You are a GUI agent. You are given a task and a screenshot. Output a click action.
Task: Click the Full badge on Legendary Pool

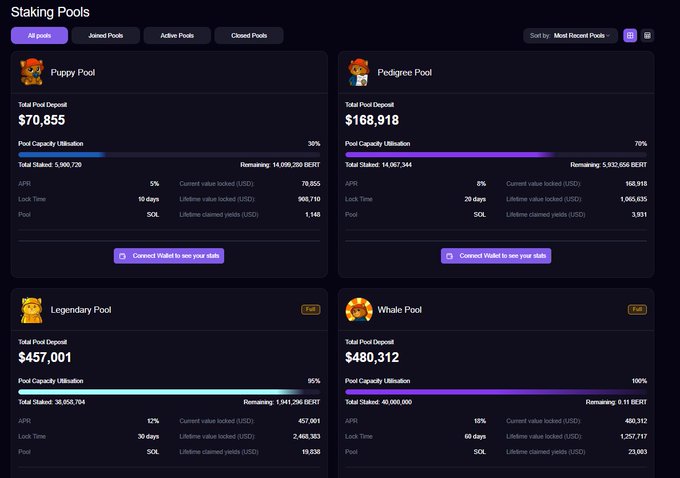(x=311, y=309)
